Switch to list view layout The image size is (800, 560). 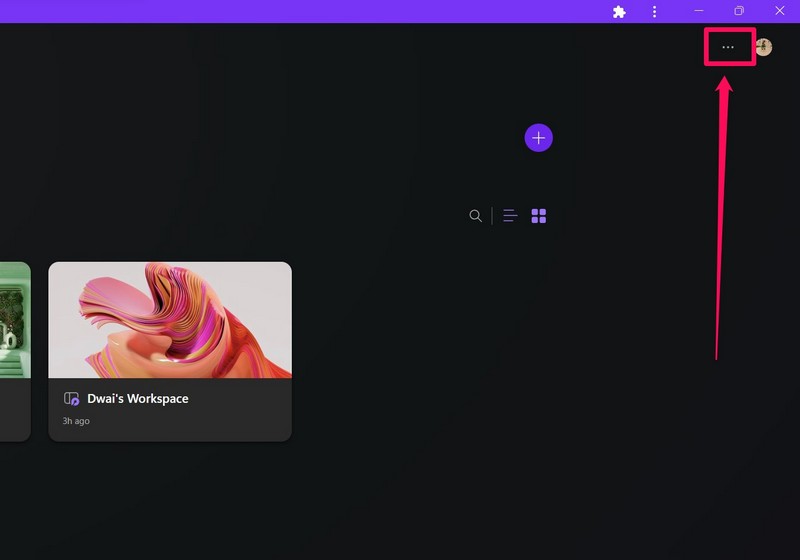(x=510, y=216)
